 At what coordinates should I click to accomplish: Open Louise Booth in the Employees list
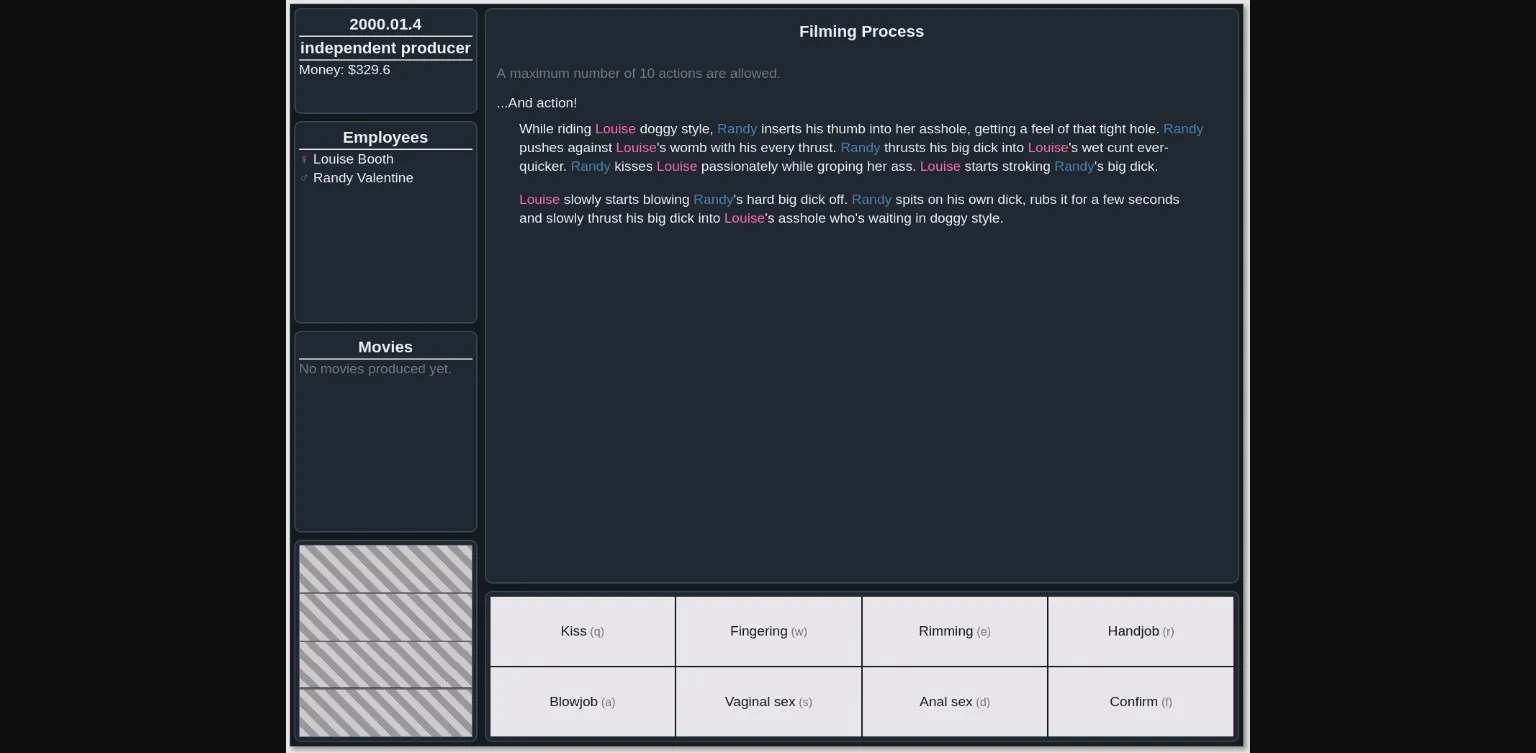[x=352, y=159]
